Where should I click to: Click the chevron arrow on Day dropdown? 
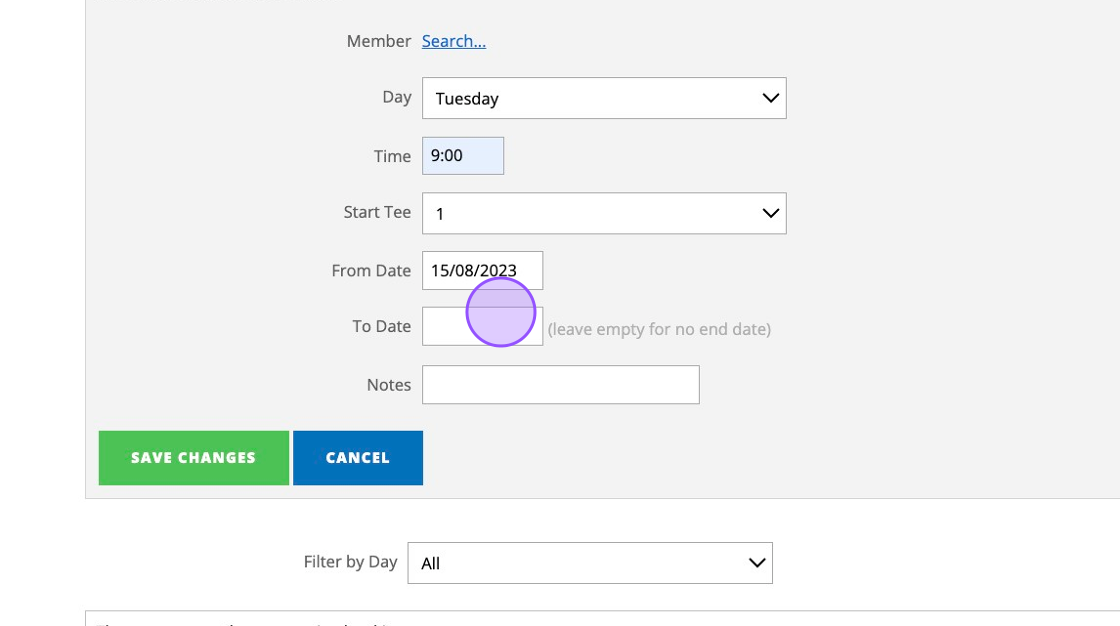click(x=770, y=98)
